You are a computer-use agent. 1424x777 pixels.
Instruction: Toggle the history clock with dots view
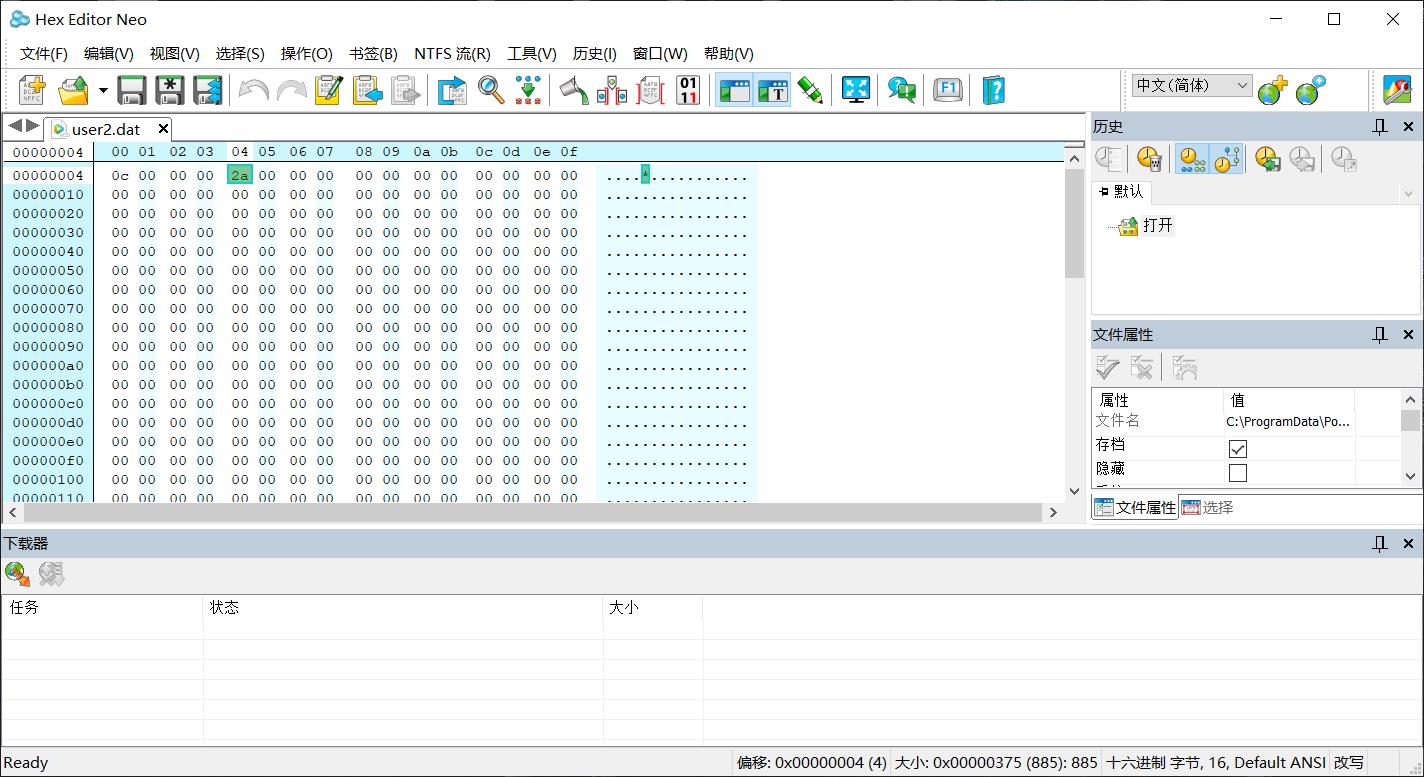tap(1191, 159)
